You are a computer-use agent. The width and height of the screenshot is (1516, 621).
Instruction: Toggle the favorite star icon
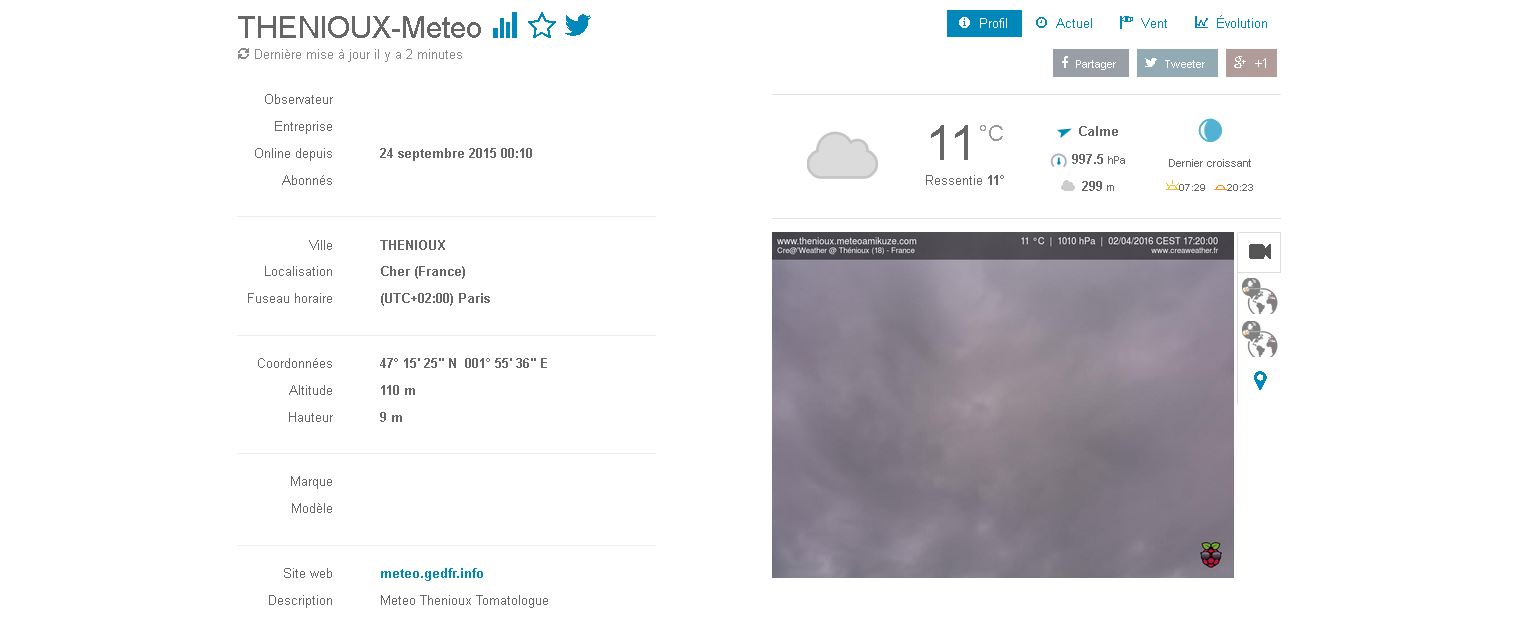coord(542,25)
